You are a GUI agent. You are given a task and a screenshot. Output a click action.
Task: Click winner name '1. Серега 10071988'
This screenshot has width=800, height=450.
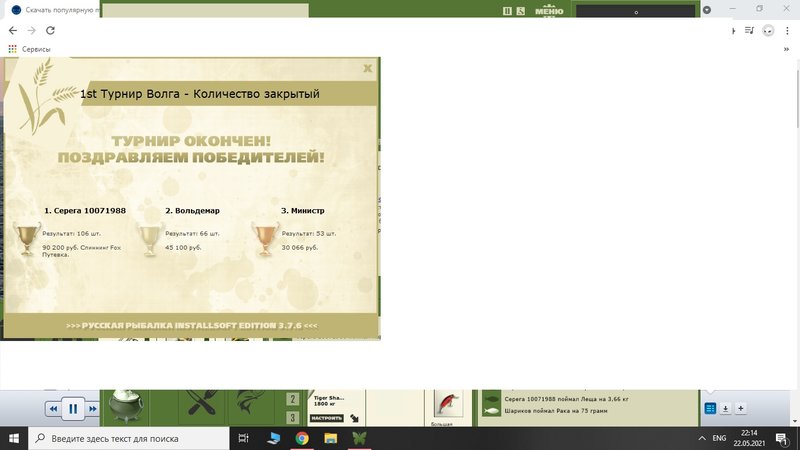(x=85, y=210)
